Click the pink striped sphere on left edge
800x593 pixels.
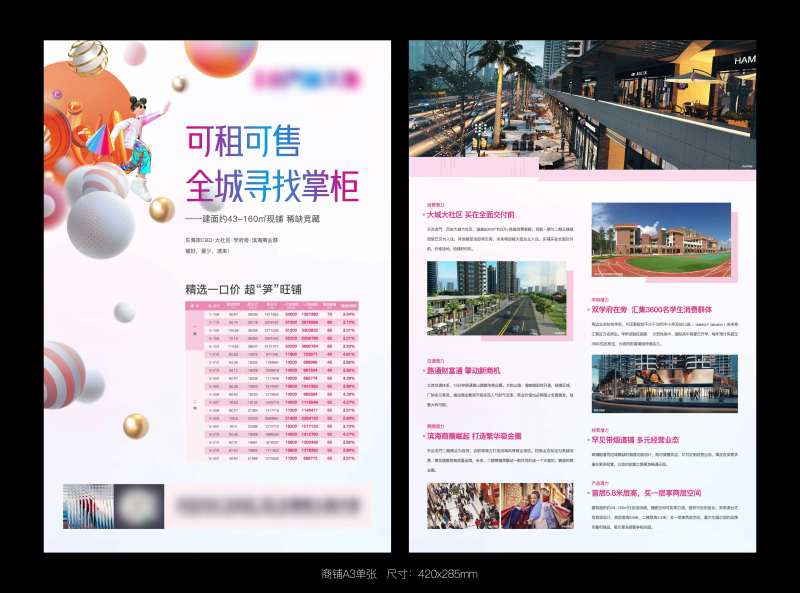point(64,373)
